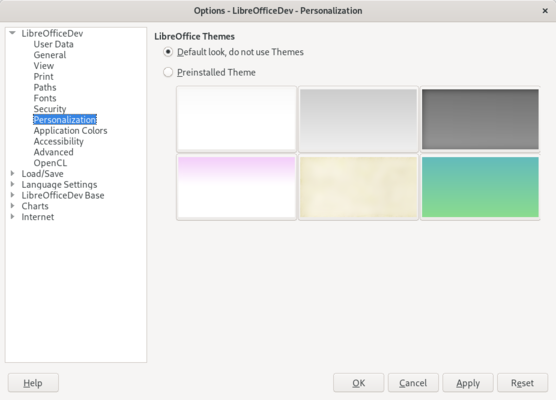The image size is (556, 400).
Task: Open the User Data options page
Action: (54, 44)
